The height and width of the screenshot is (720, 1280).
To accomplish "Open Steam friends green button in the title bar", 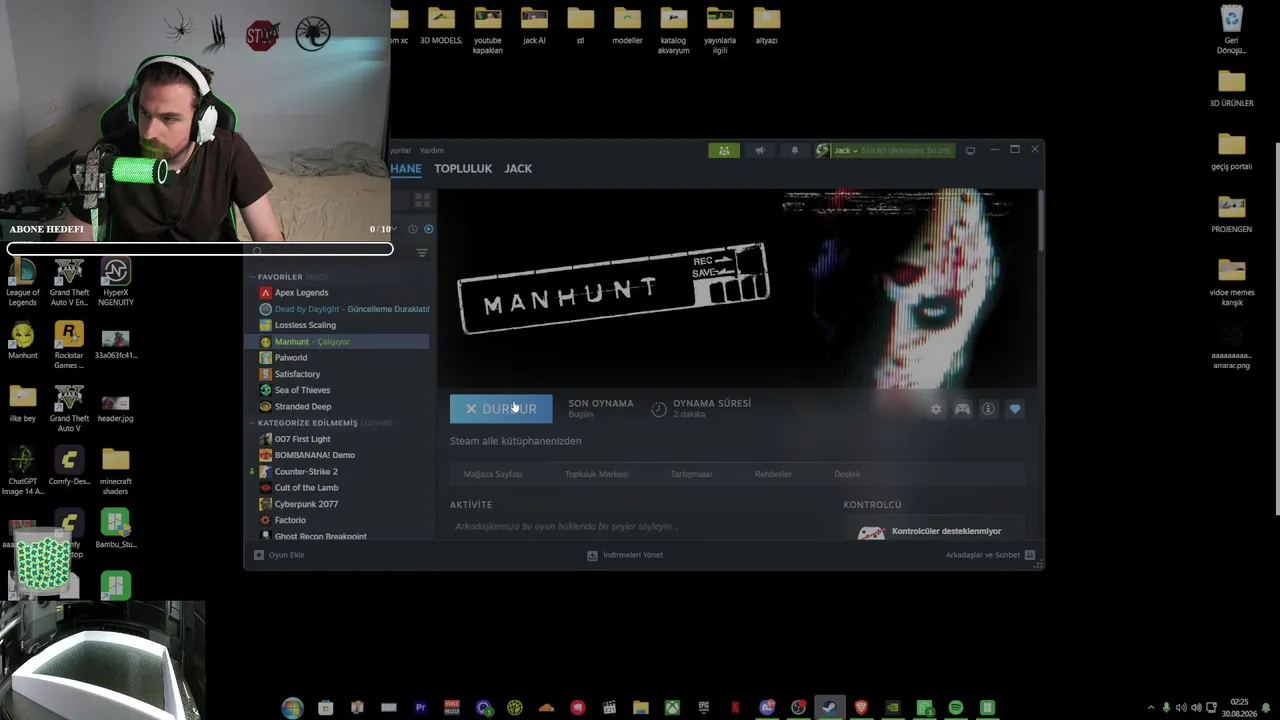I will coord(724,150).
